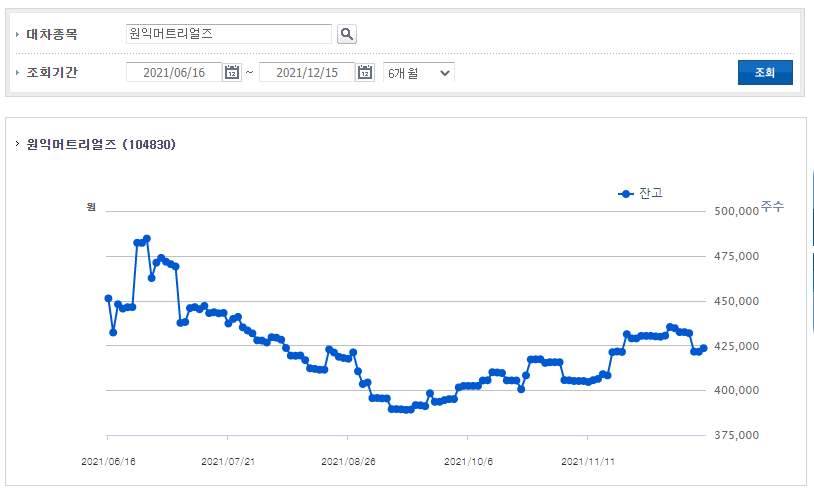Click the 400,000 axis value
The height and width of the screenshot is (491, 814).
(736, 390)
